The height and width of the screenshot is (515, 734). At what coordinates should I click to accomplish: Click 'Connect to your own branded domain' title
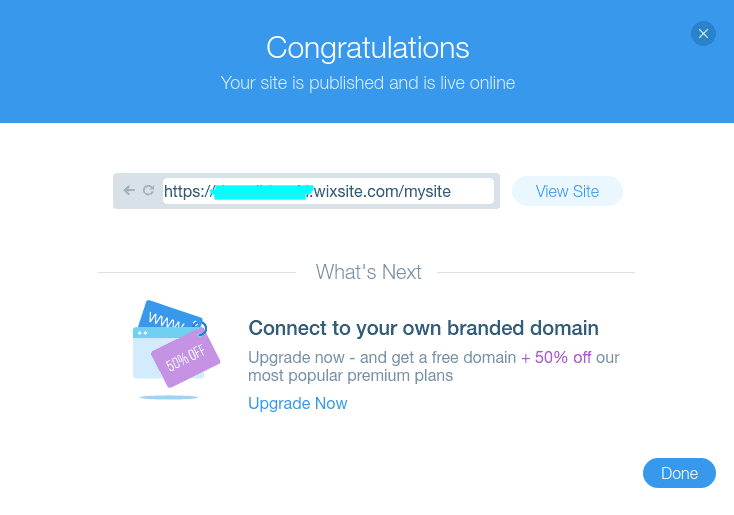423,328
